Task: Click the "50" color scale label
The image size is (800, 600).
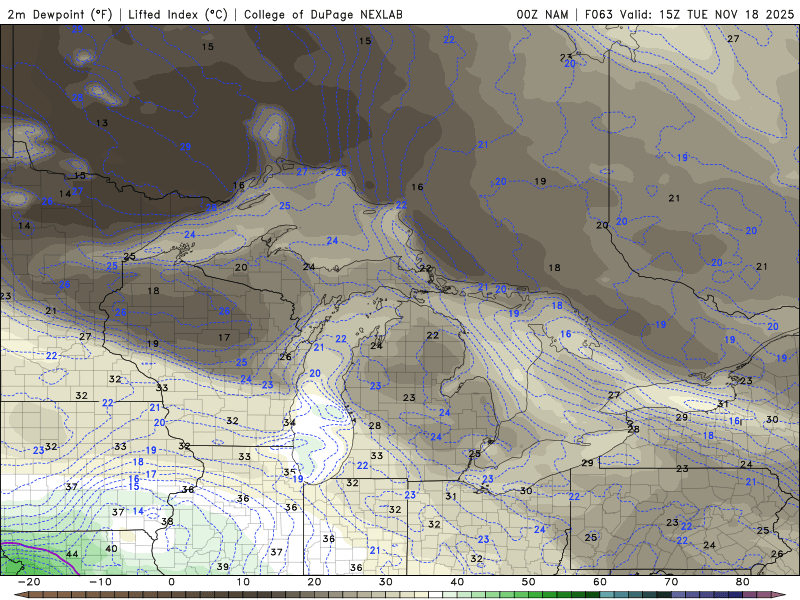Action: 529,582
